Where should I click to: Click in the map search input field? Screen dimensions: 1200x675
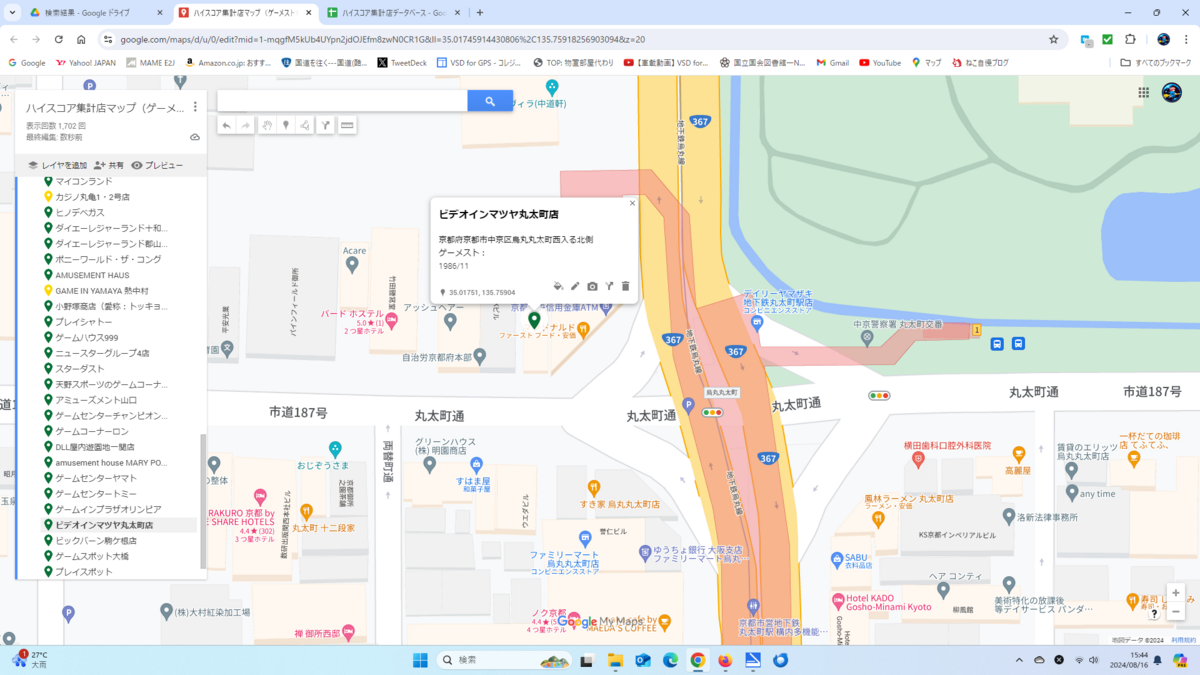[342, 101]
